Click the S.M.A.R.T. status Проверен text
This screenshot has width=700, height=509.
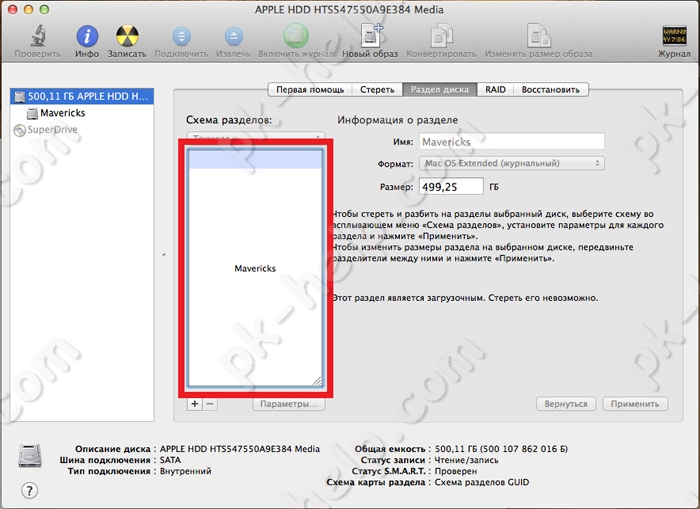[x=456, y=471]
